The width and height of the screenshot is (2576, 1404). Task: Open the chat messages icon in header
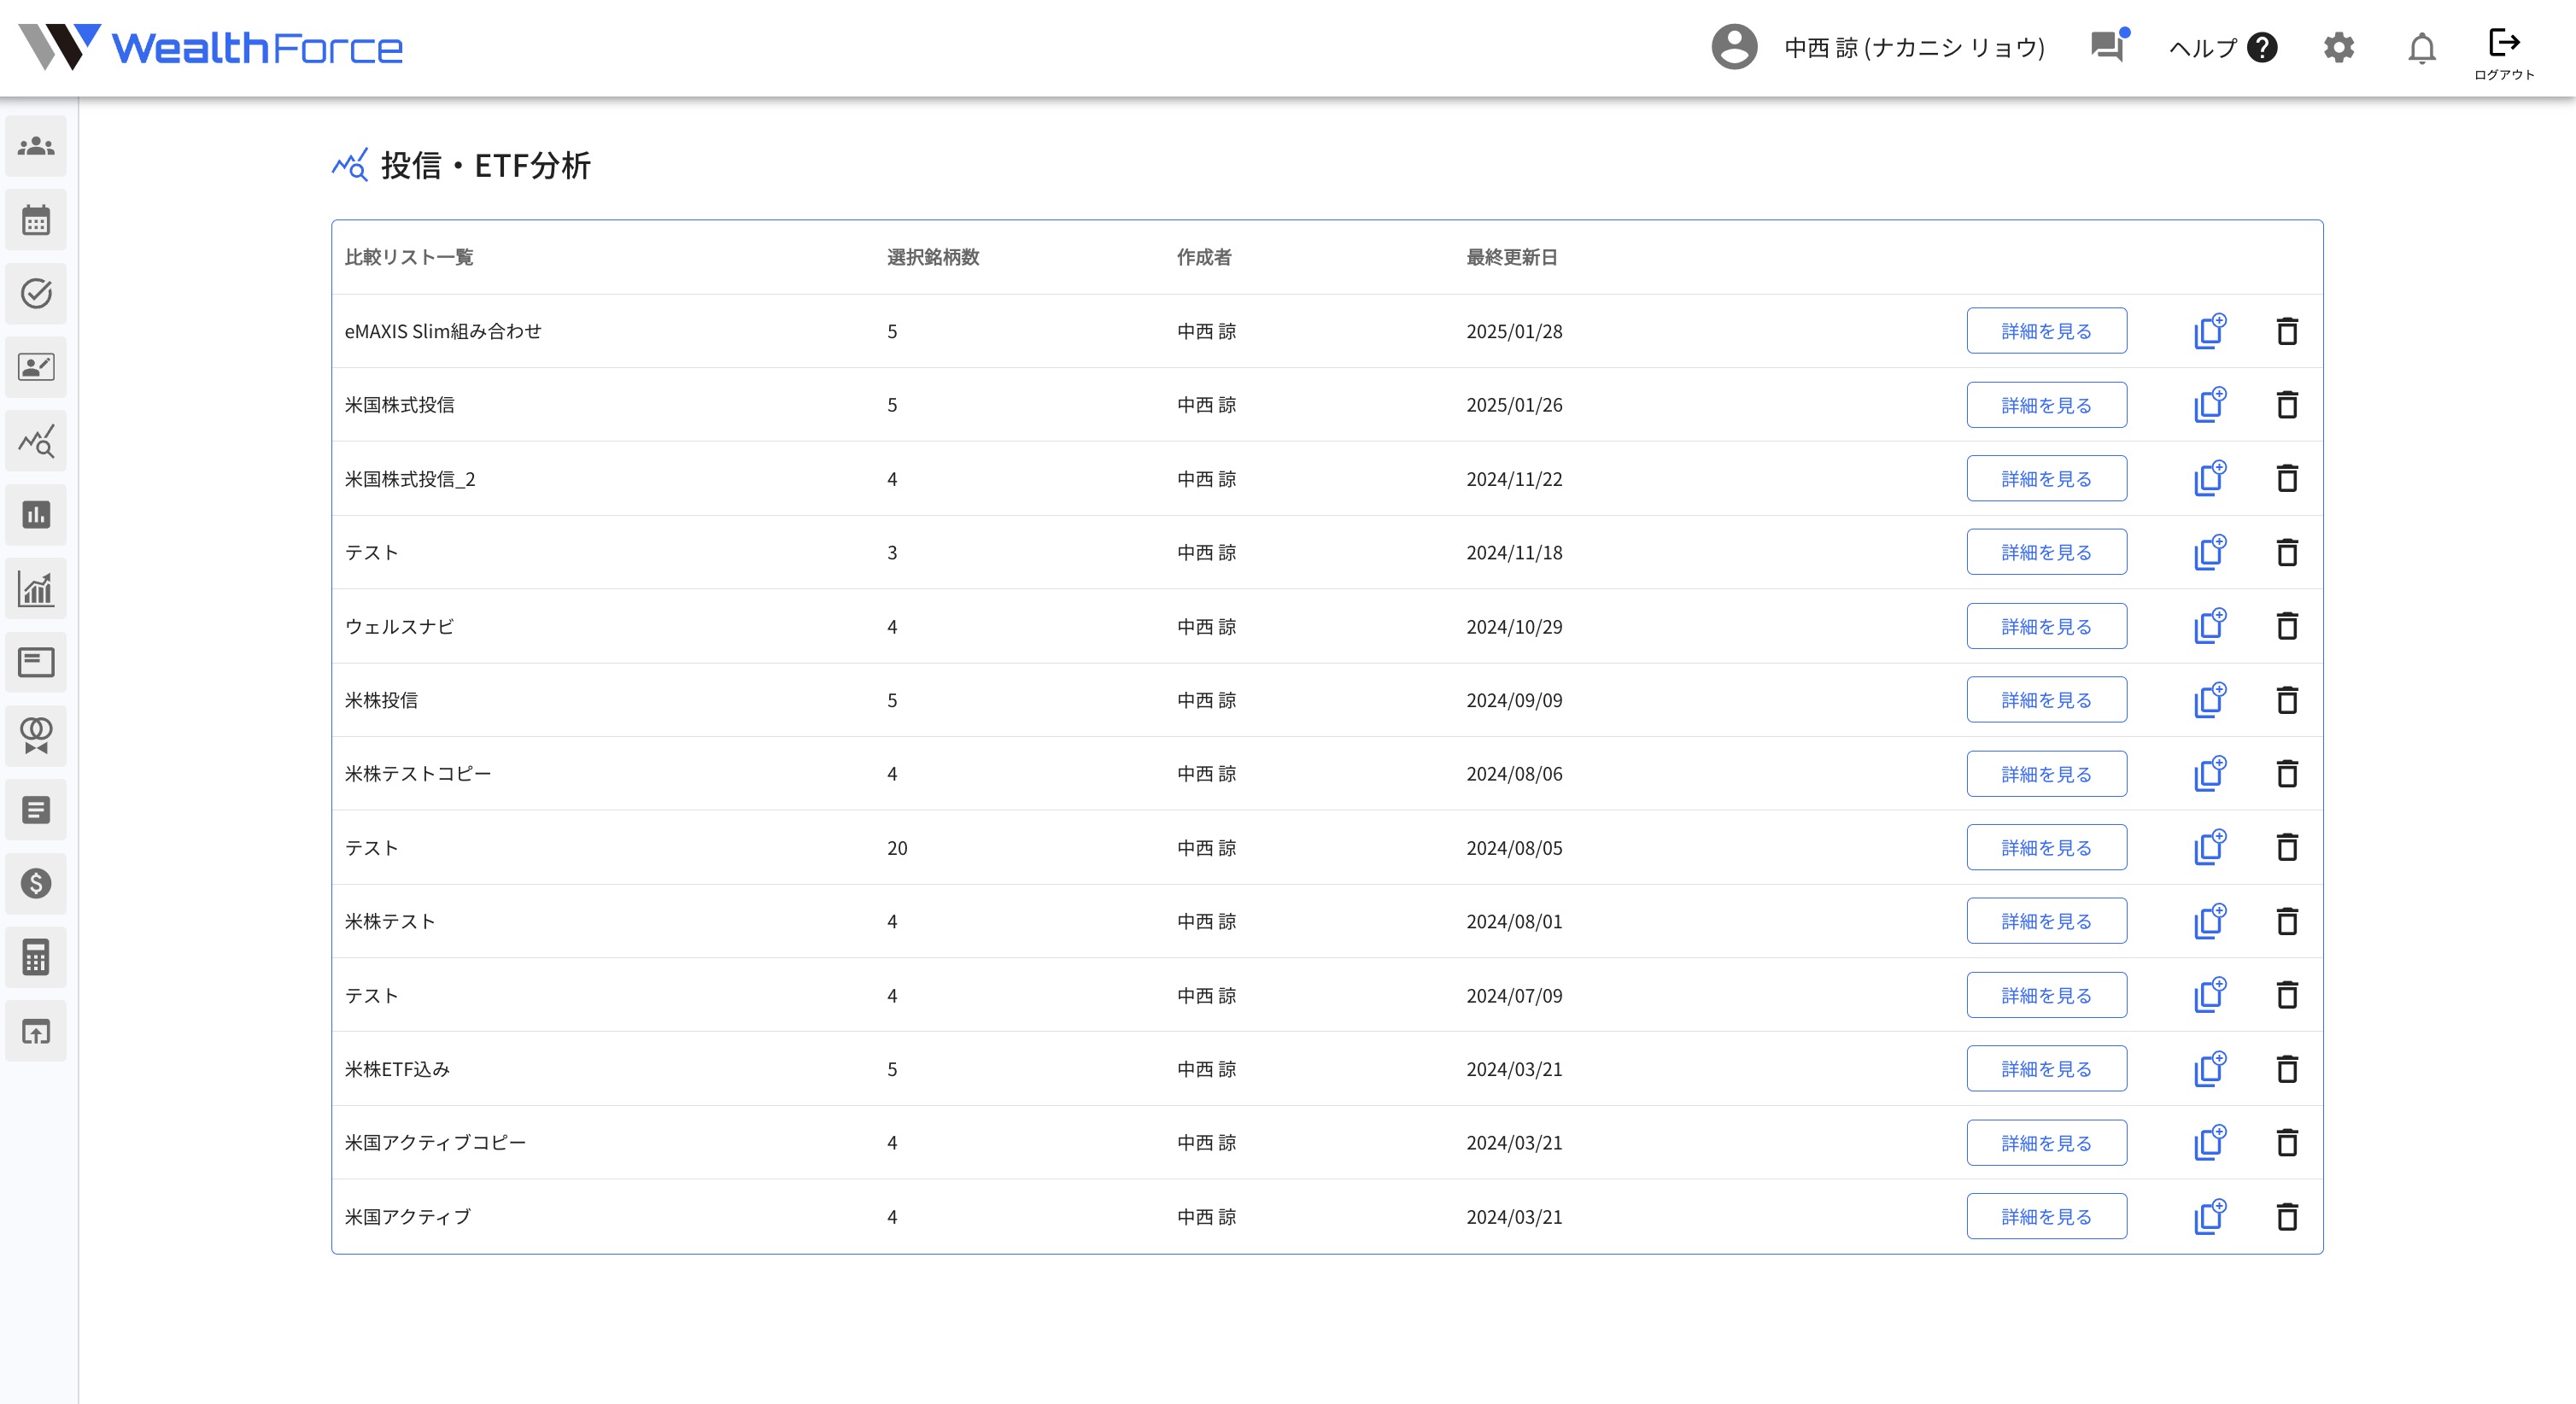pyautogui.click(x=2107, y=47)
